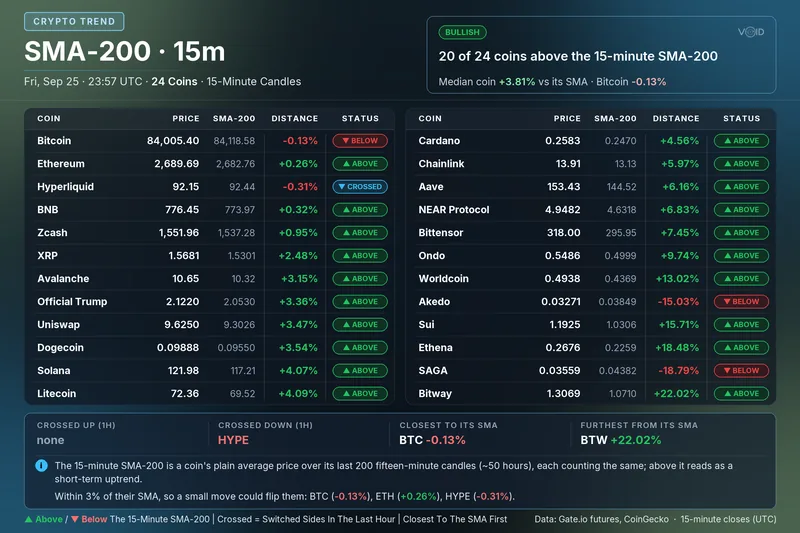Click Cardano's ABOVE status badge
Viewport: 800px width, 533px height.
[741, 141]
